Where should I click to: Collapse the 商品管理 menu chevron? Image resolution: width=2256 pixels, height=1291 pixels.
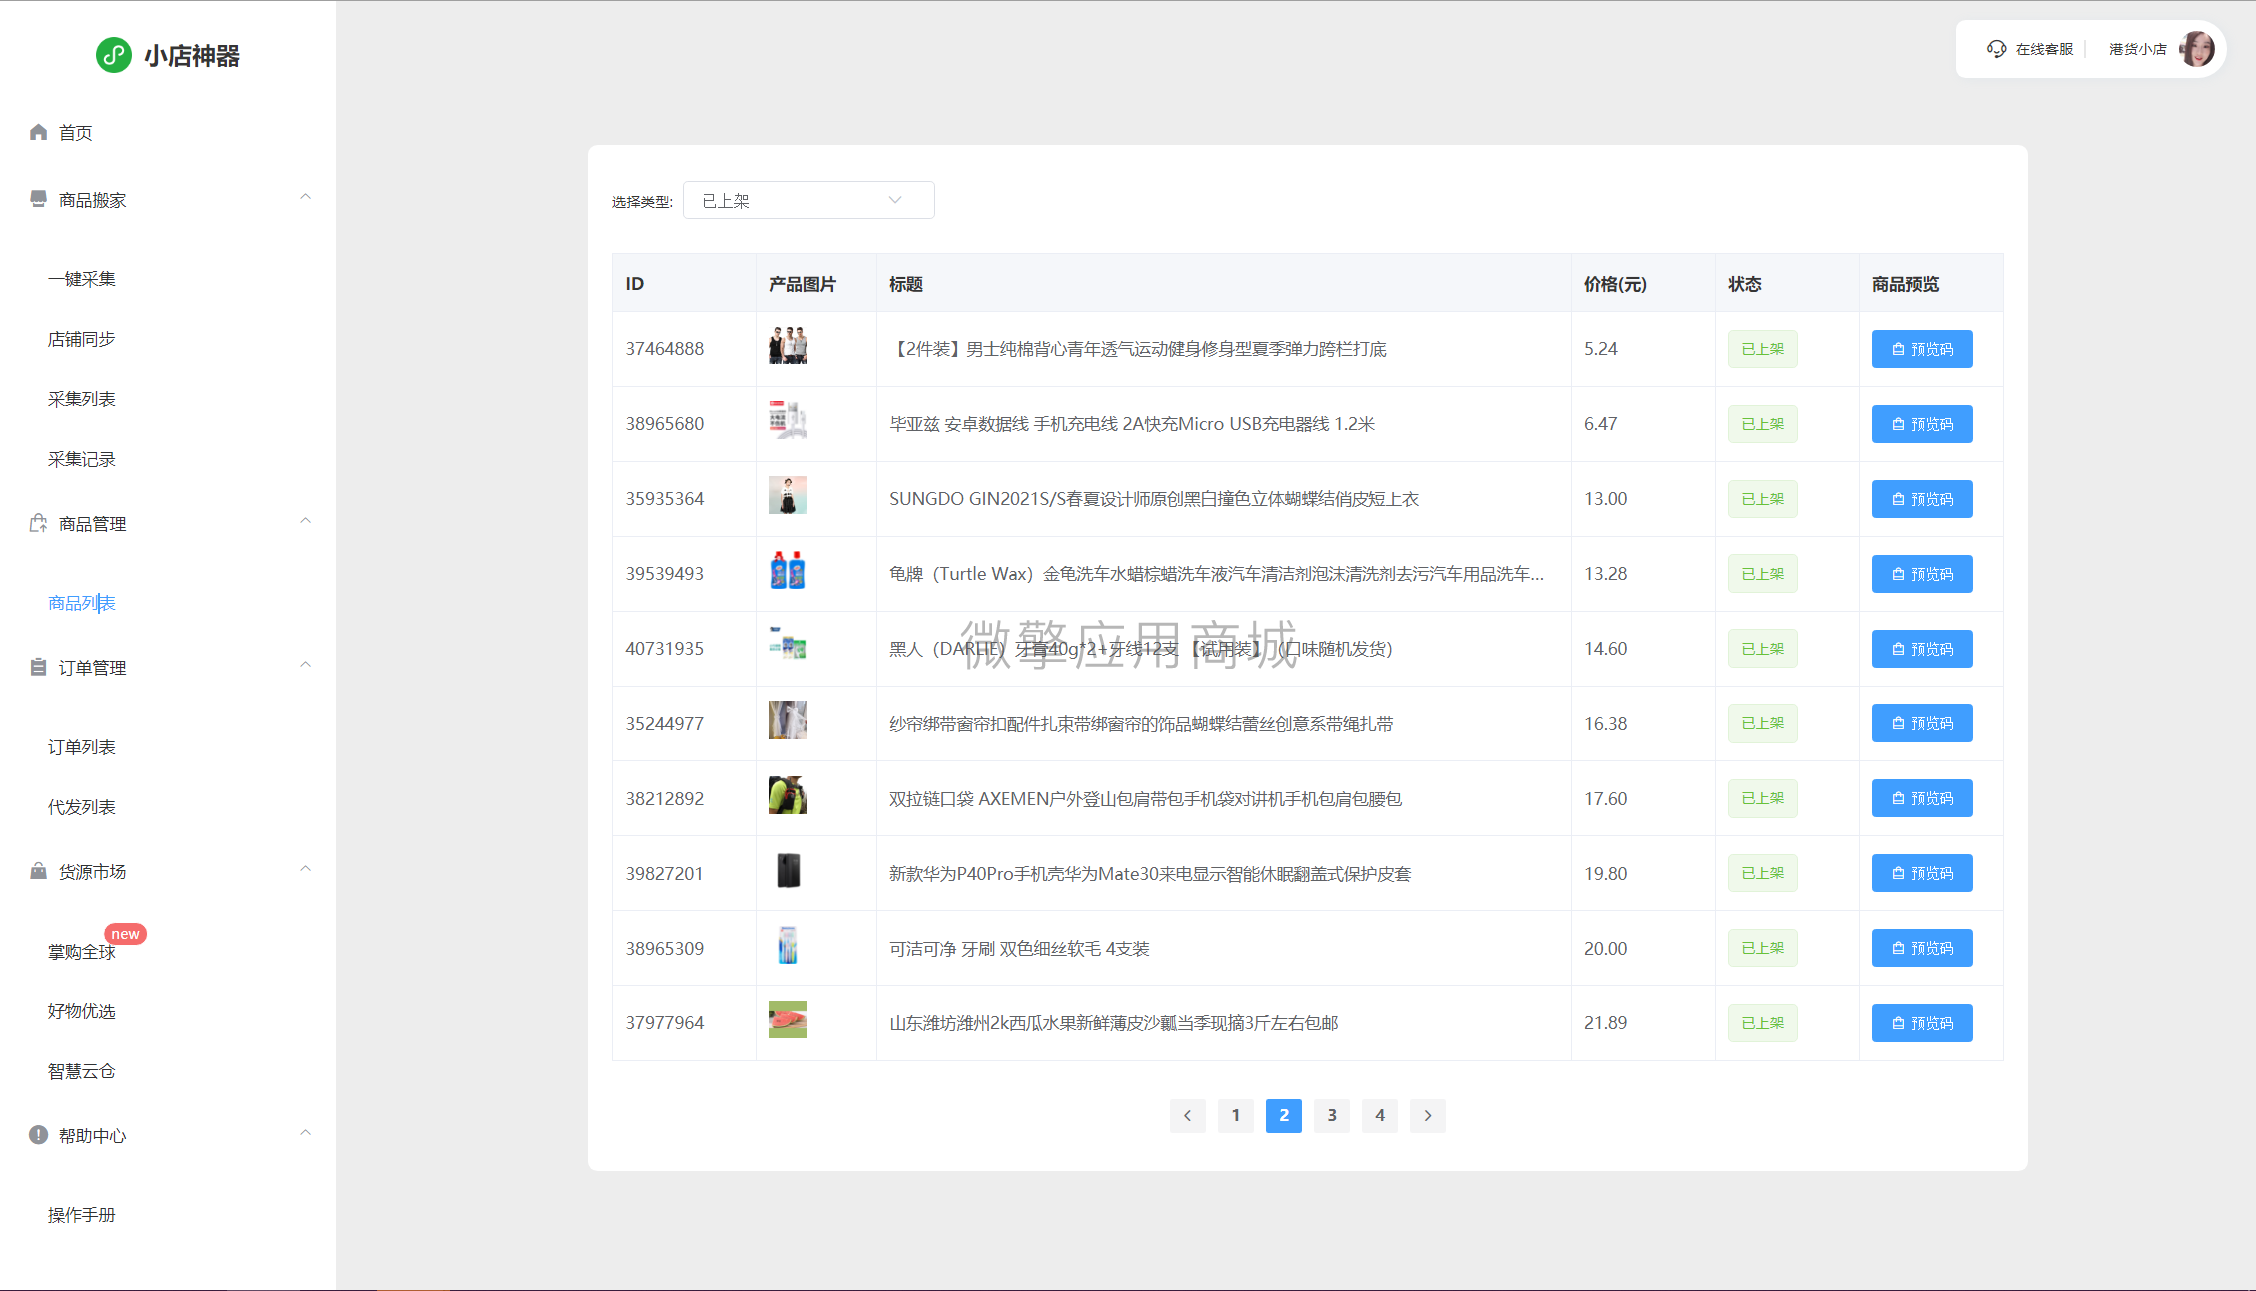(306, 521)
